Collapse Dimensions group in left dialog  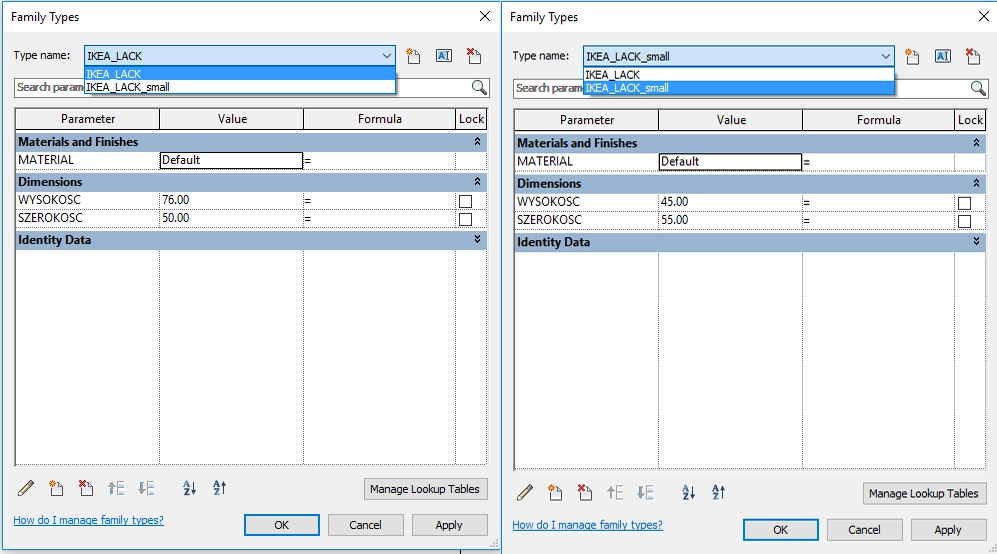[478, 182]
